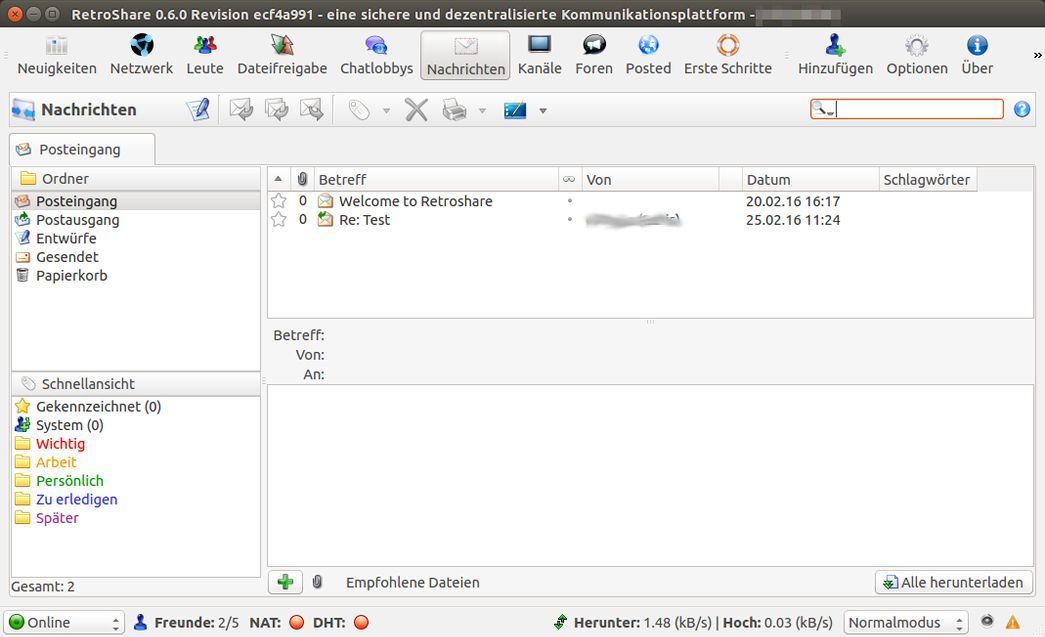Screen dimensions: 1045x637
Task: Open Erste Schritte getting started
Action: tap(728, 55)
